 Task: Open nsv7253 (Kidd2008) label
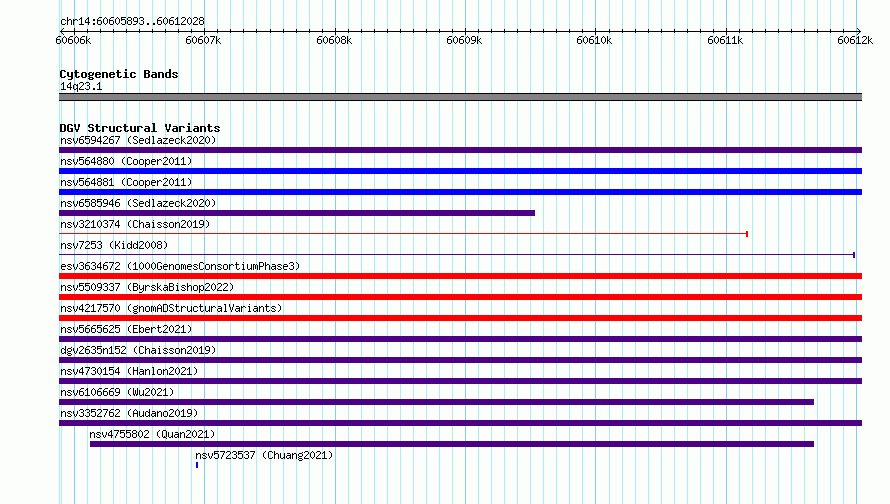click(114, 245)
